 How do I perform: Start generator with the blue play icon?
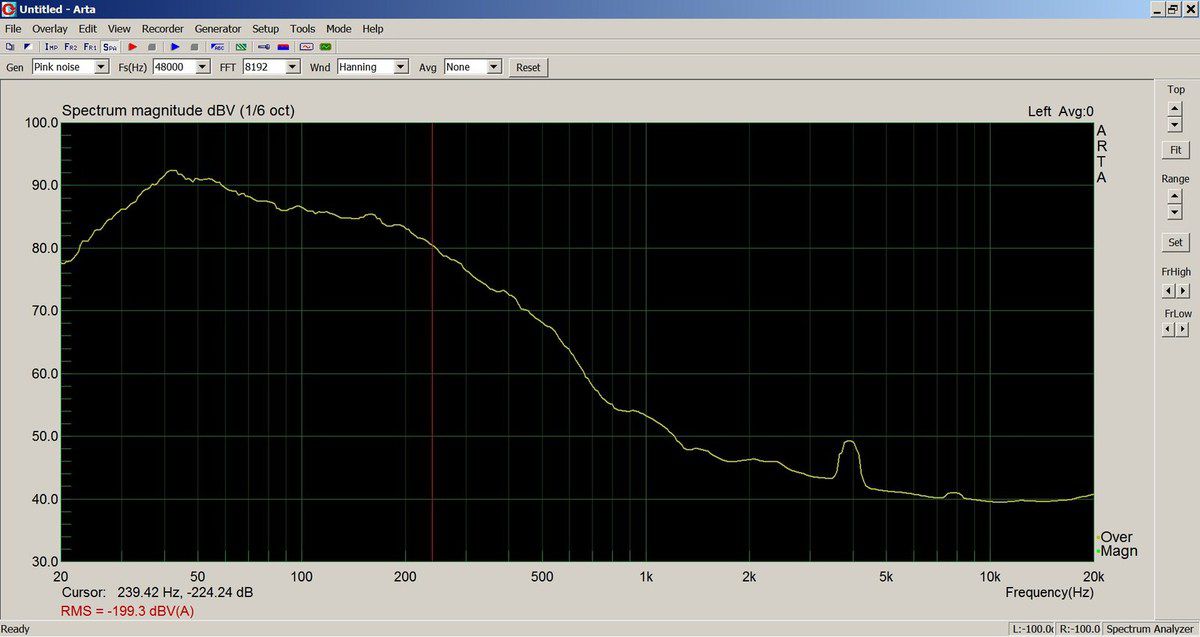[175, 46]
